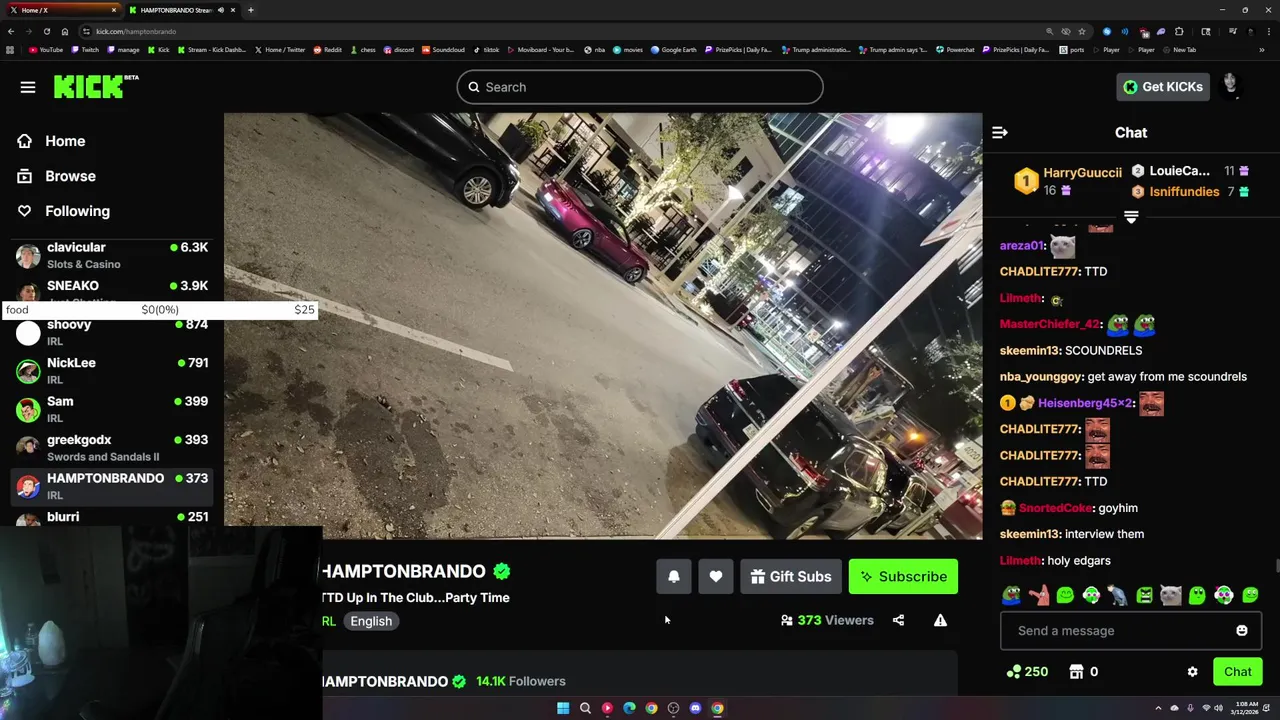Collapse the chat panel with arrow icon
Screen dimensions: 1280x720
pyautogui.click(x=1000, y=132)
